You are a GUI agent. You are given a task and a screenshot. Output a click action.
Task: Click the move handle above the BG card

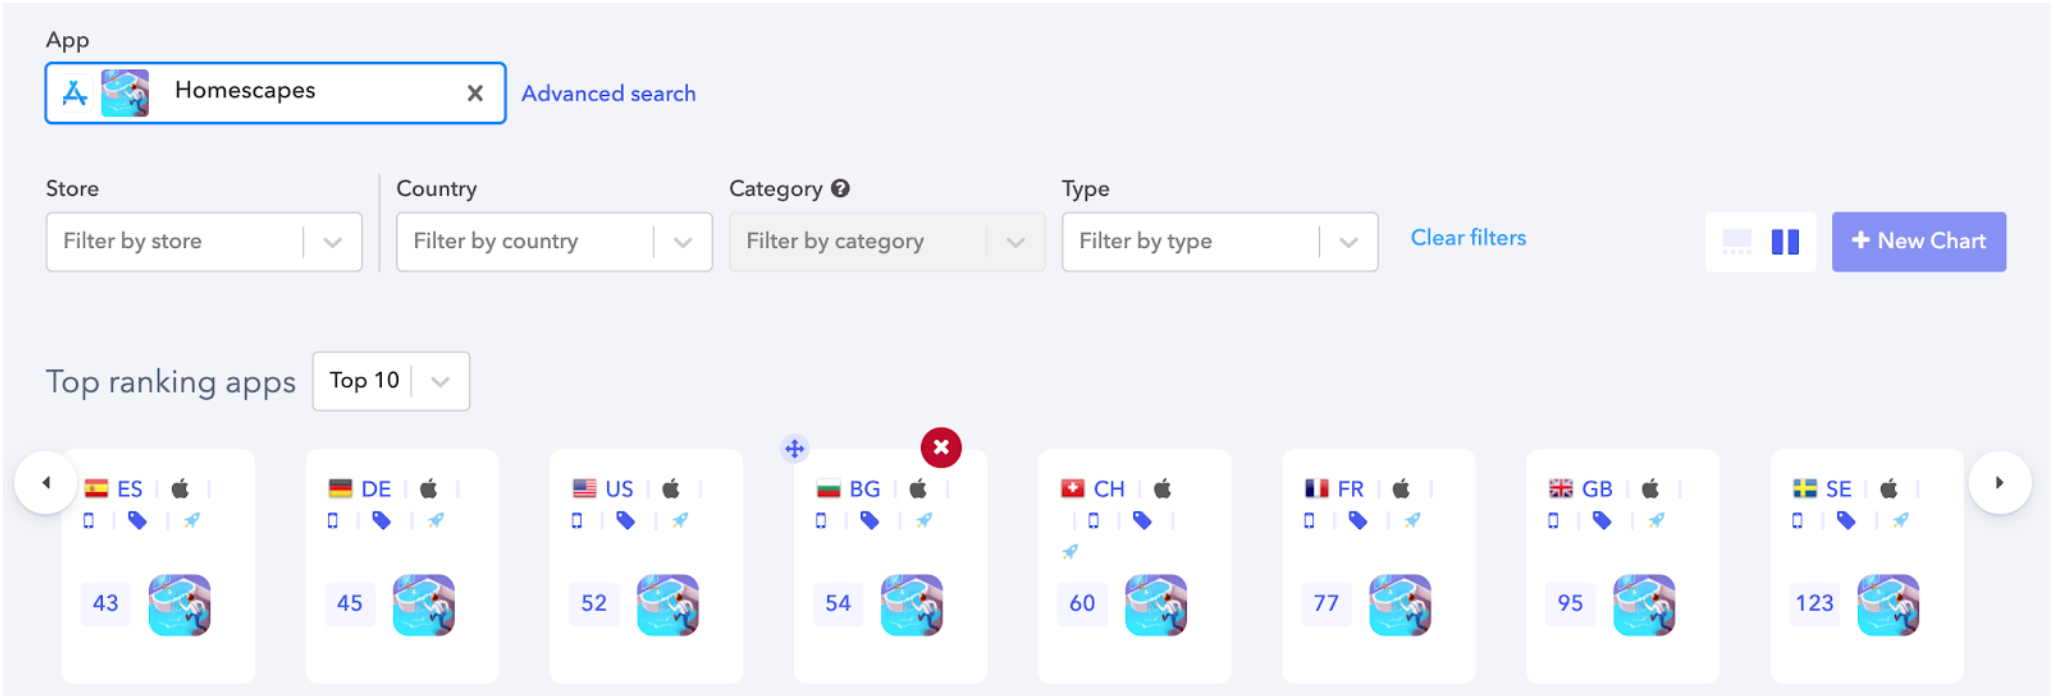pyautogui.click(x=793, y=449)
